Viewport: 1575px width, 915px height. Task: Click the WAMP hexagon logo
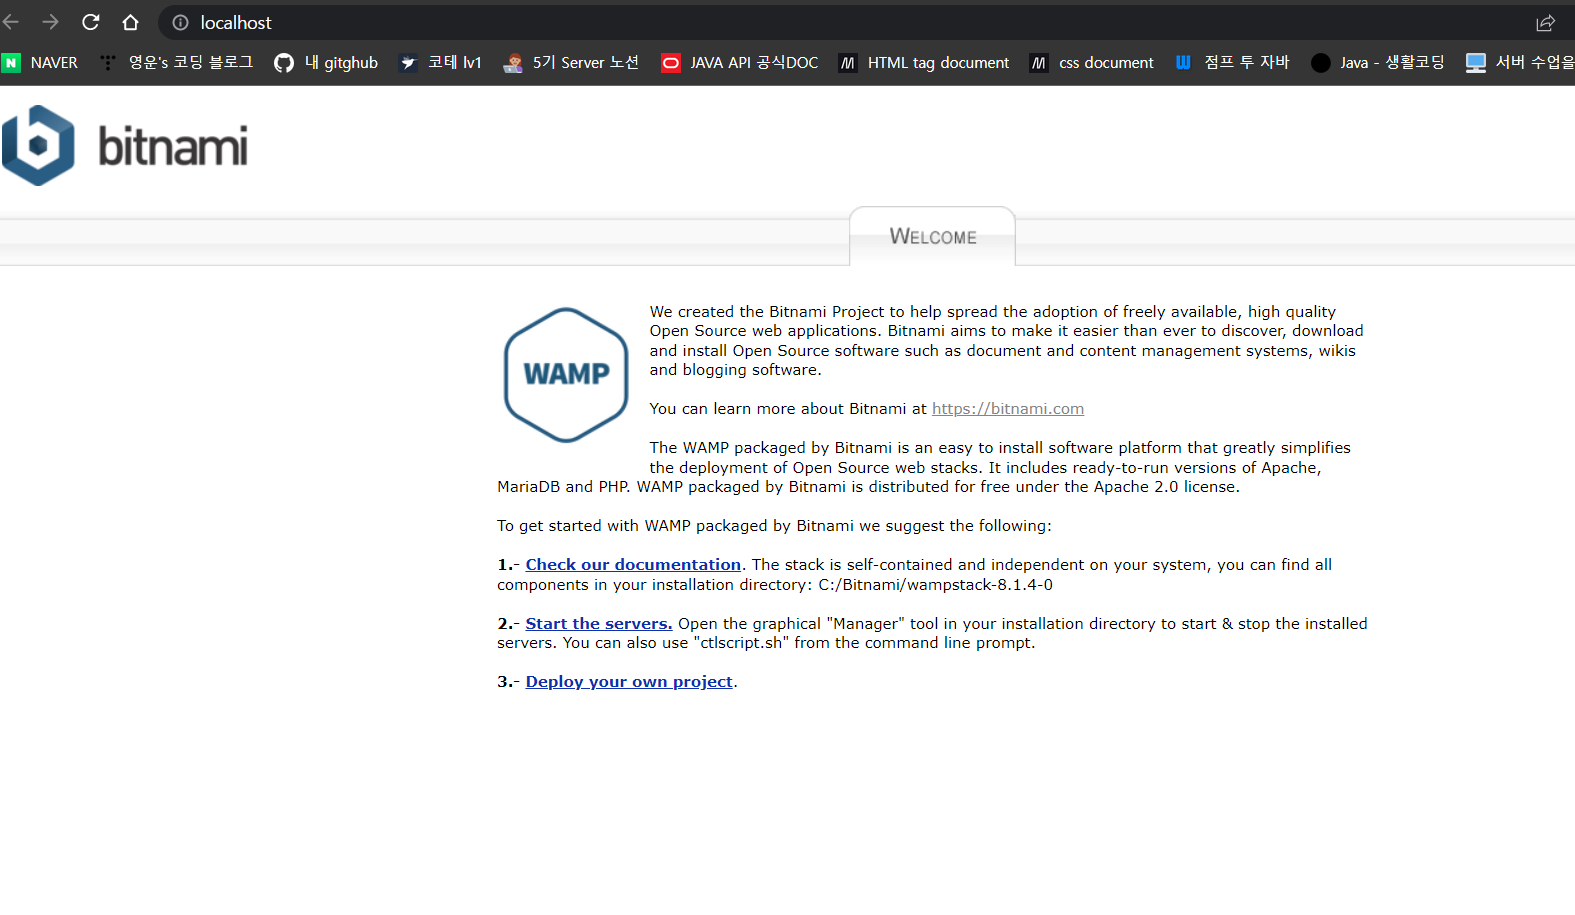(566, 375)
